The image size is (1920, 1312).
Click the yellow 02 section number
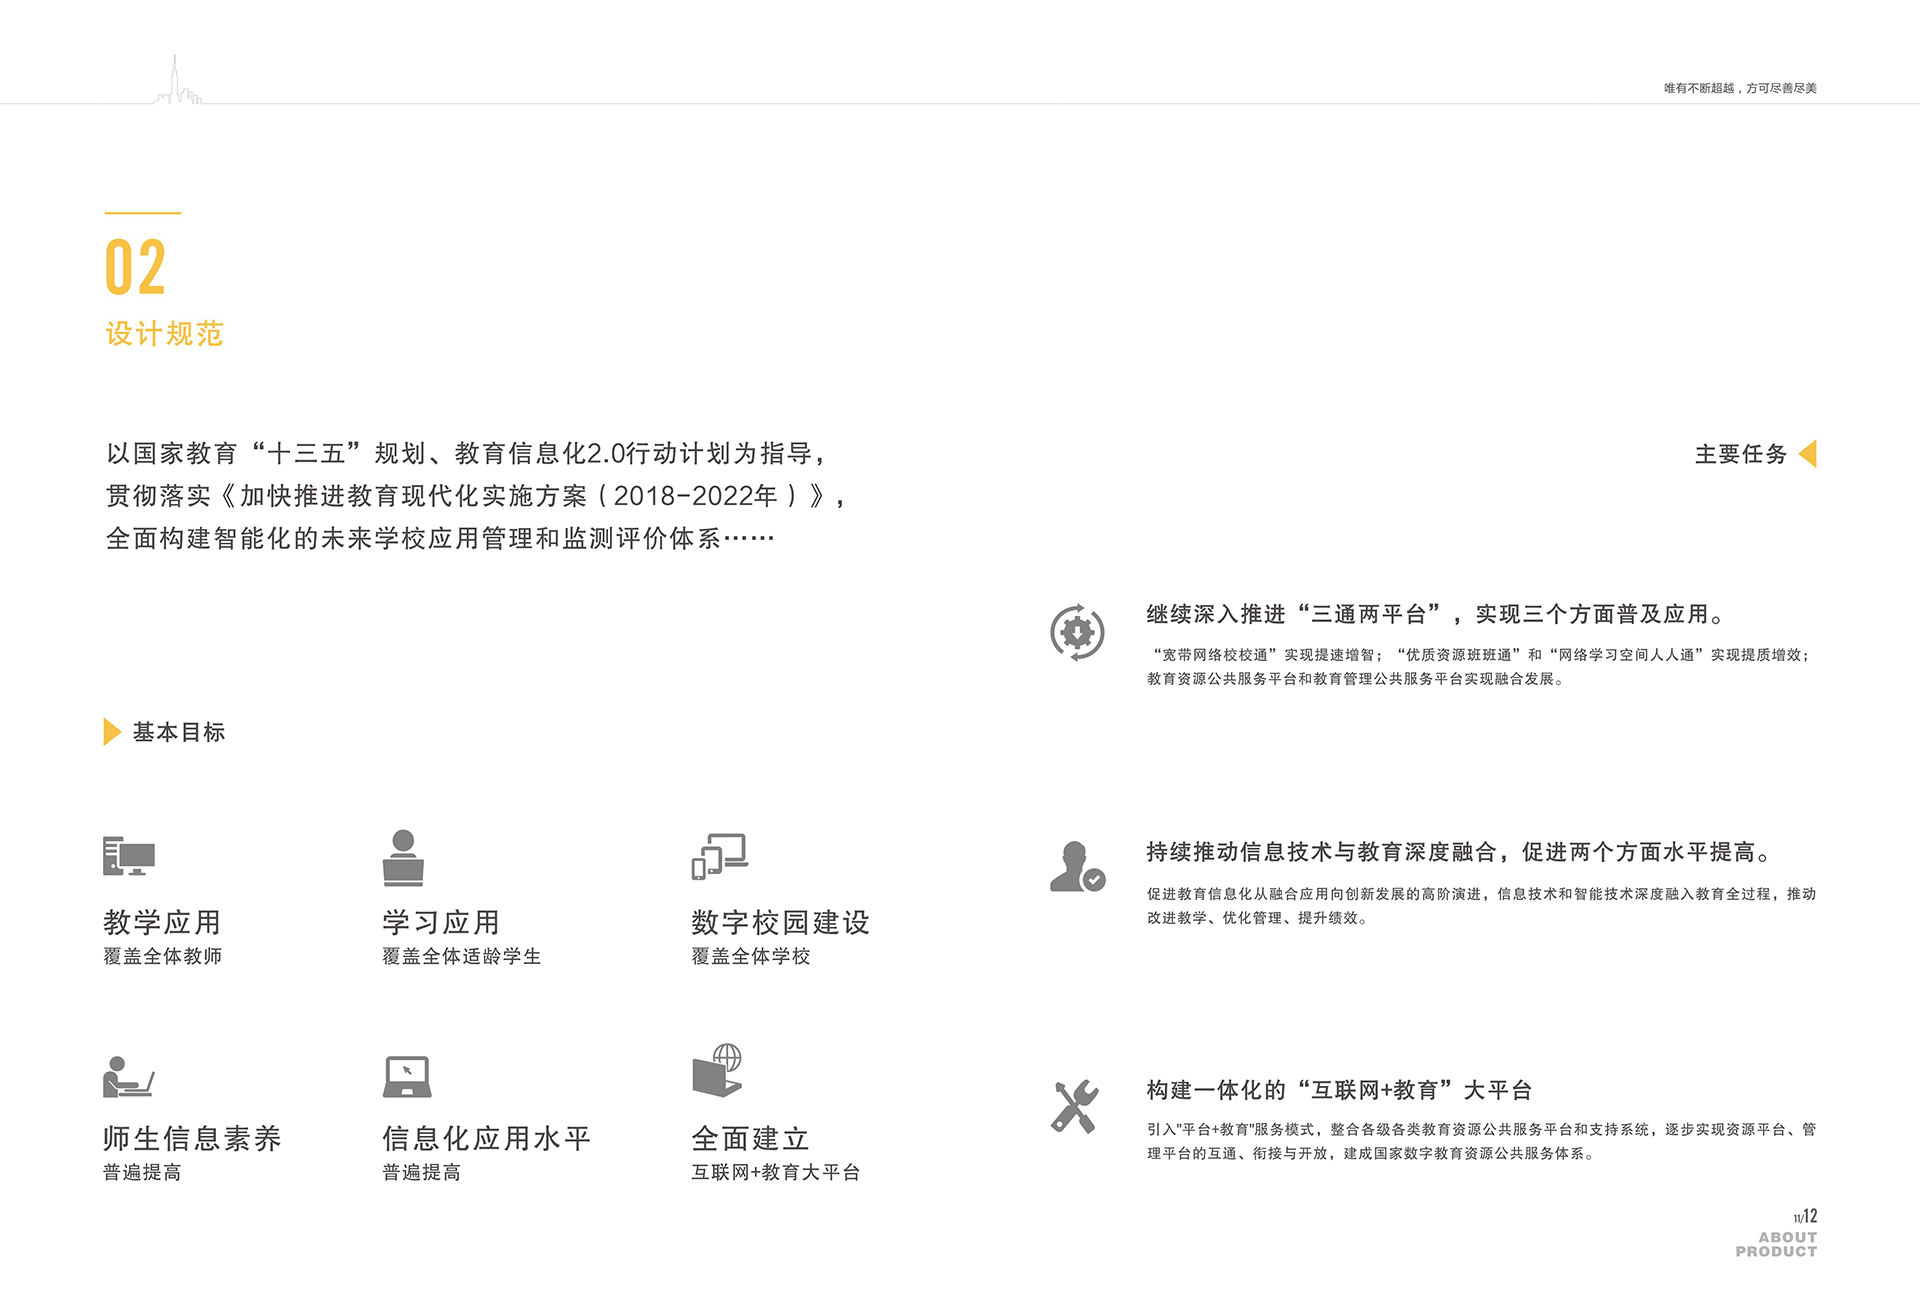coord(135,267)
